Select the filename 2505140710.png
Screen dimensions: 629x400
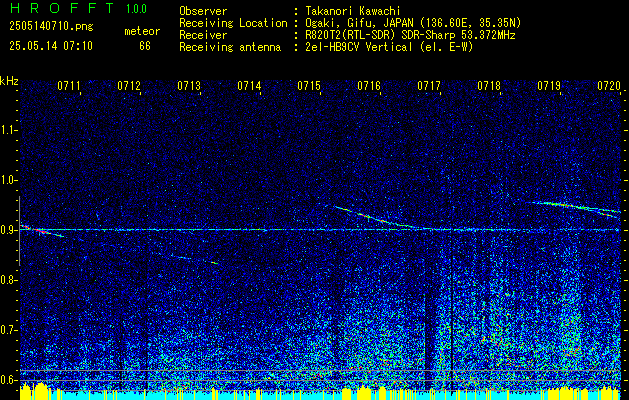click(51, 27)
